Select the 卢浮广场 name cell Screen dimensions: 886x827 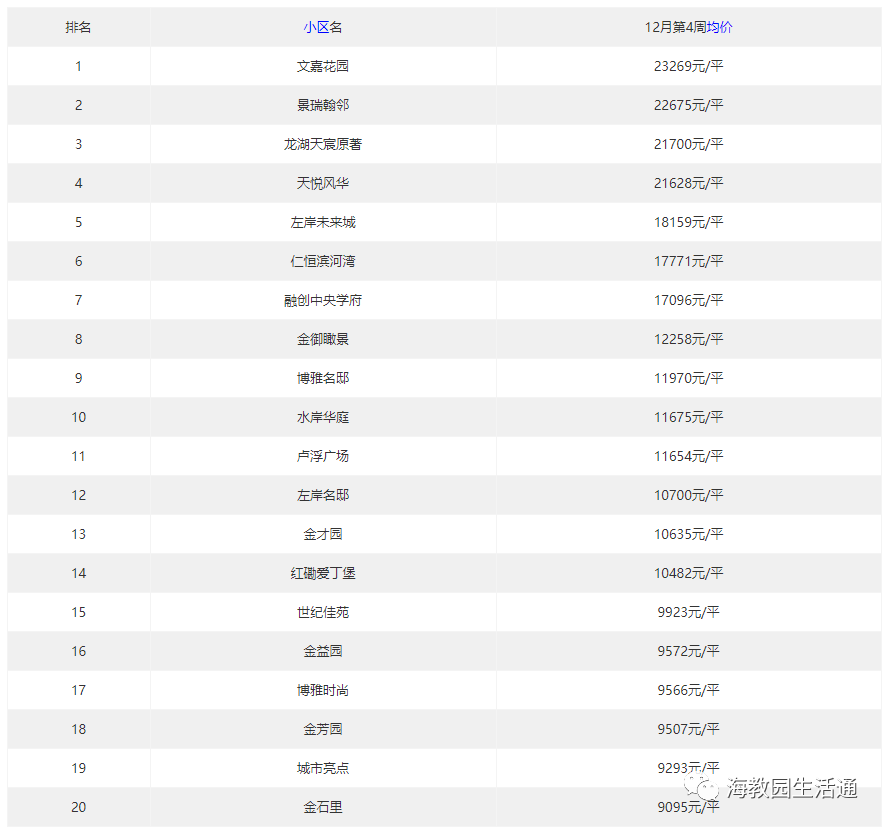pos(323,456)
